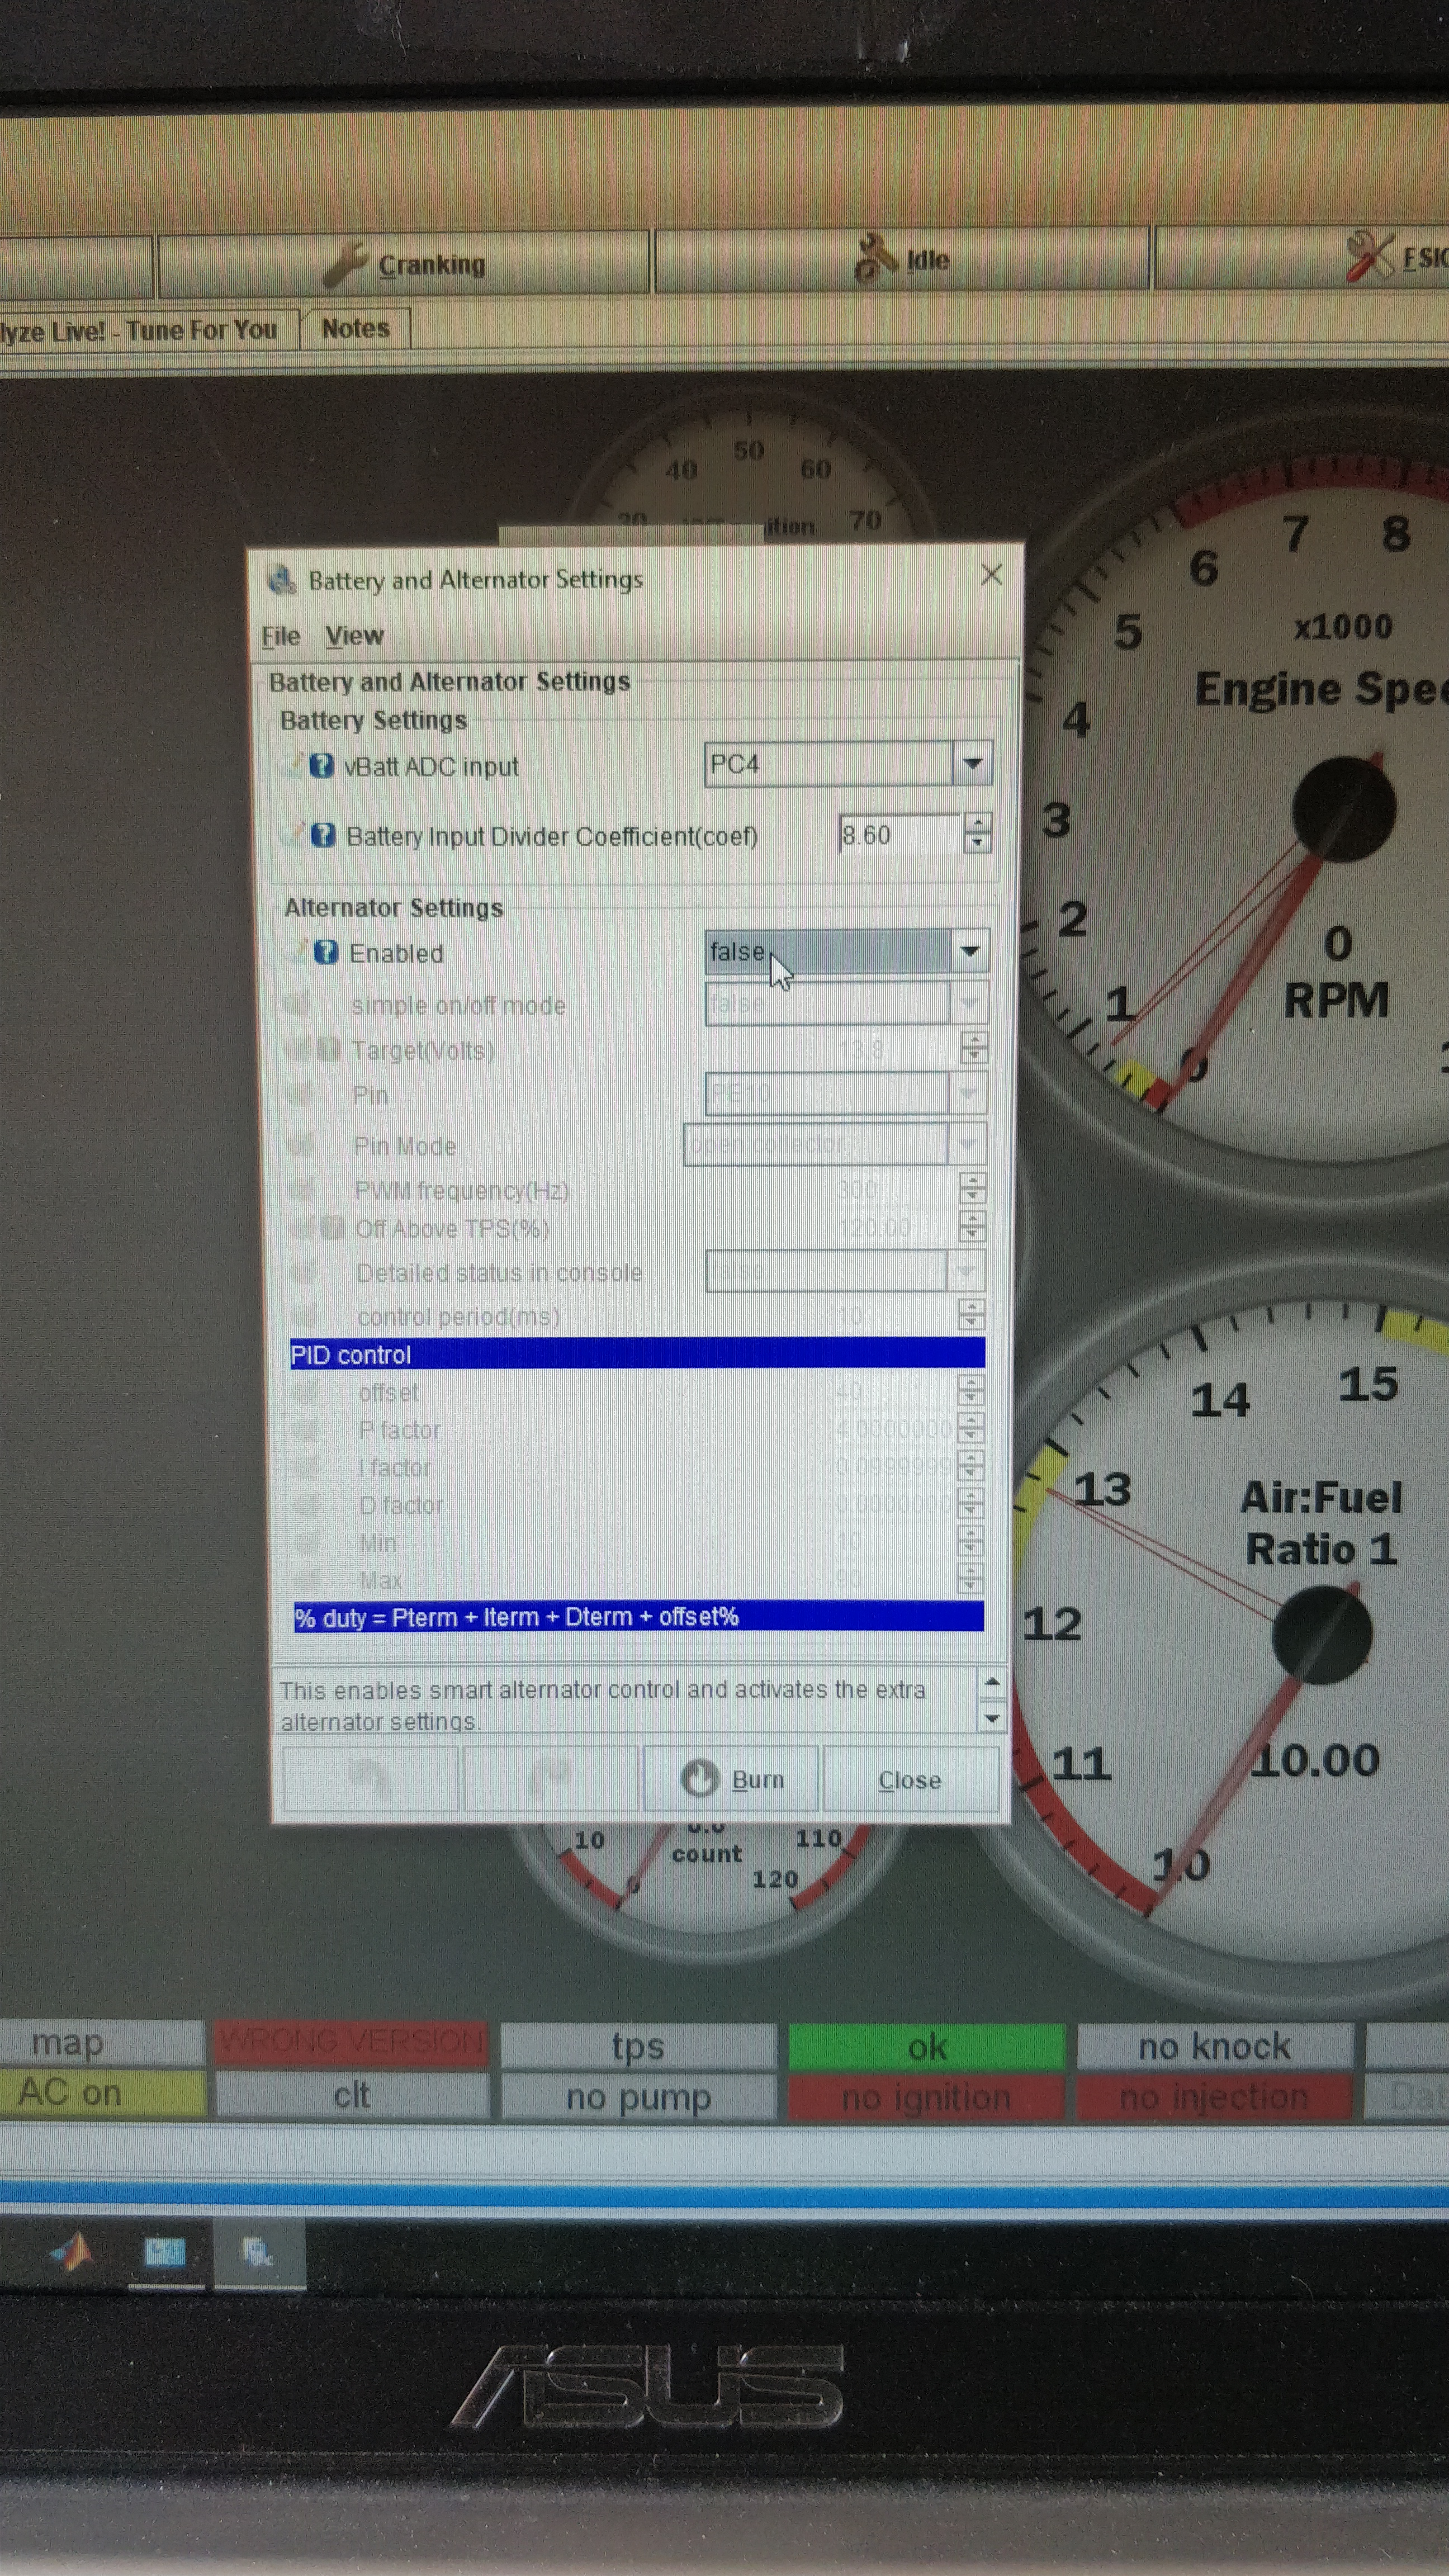Click the PID Max stepper
This screenshot has height=2576, width=1449.
[x=971, y=1578]
